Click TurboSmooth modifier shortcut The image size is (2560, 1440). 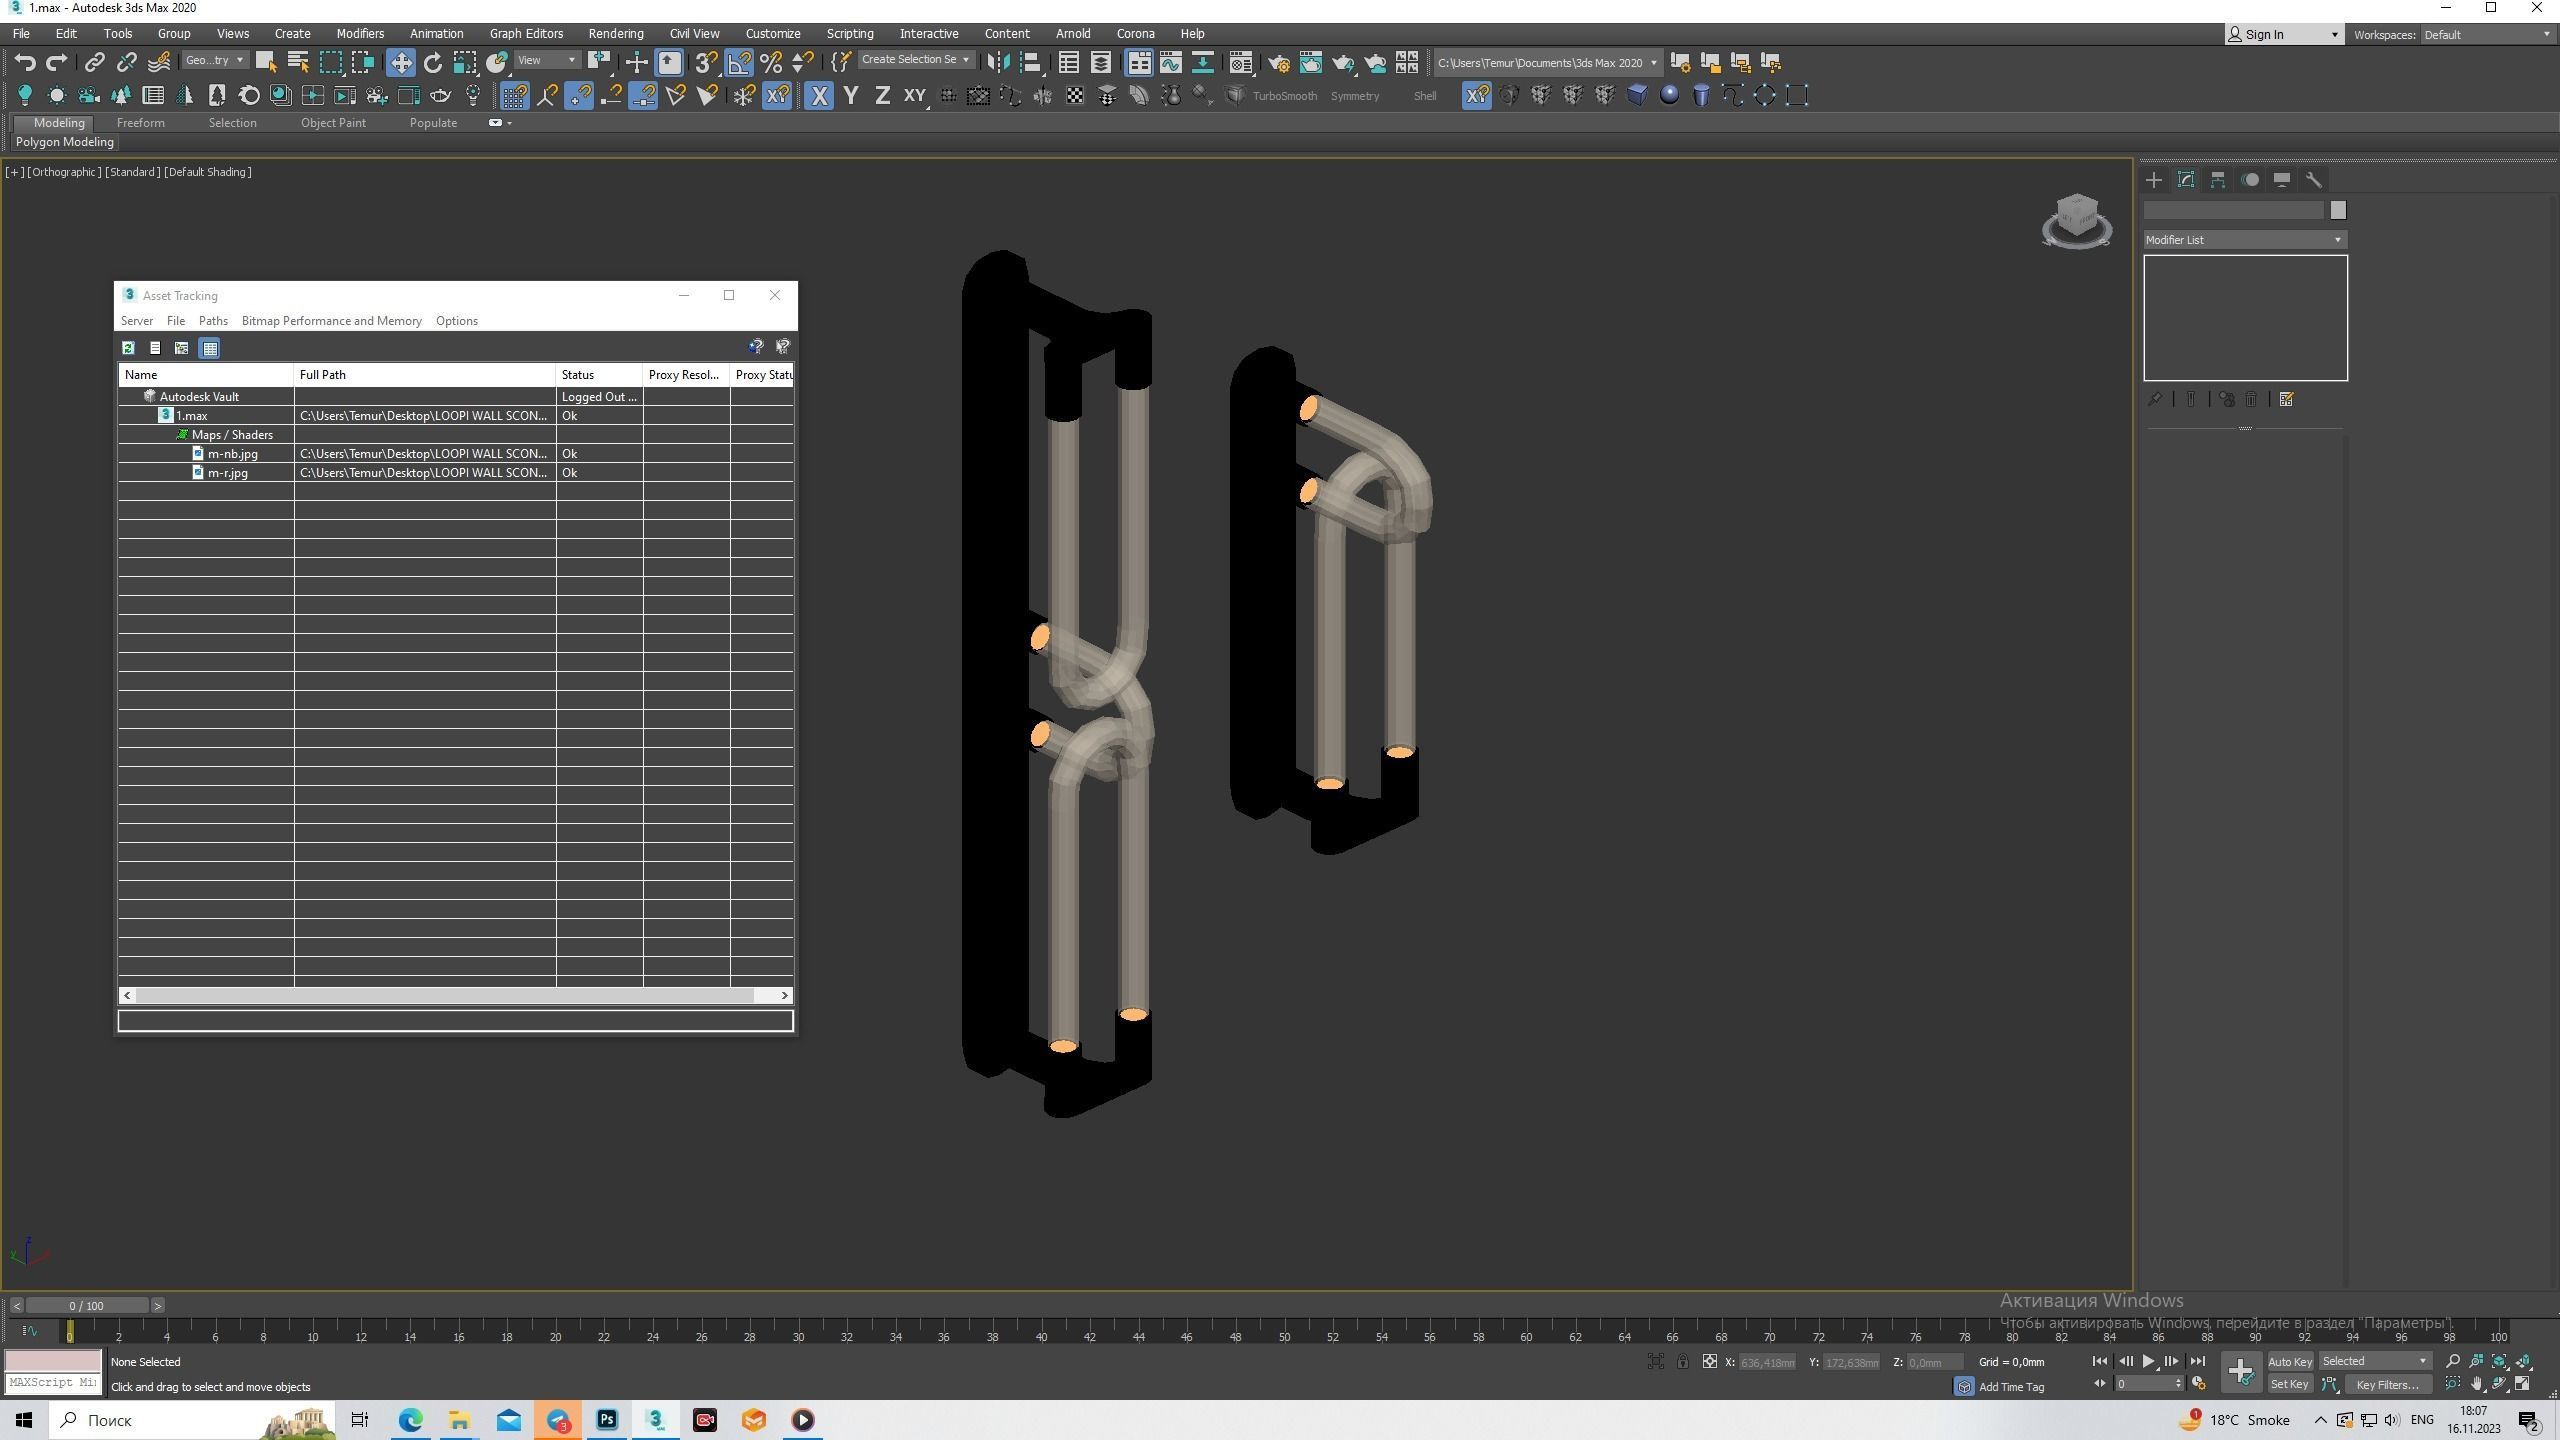coord(1284,96)
